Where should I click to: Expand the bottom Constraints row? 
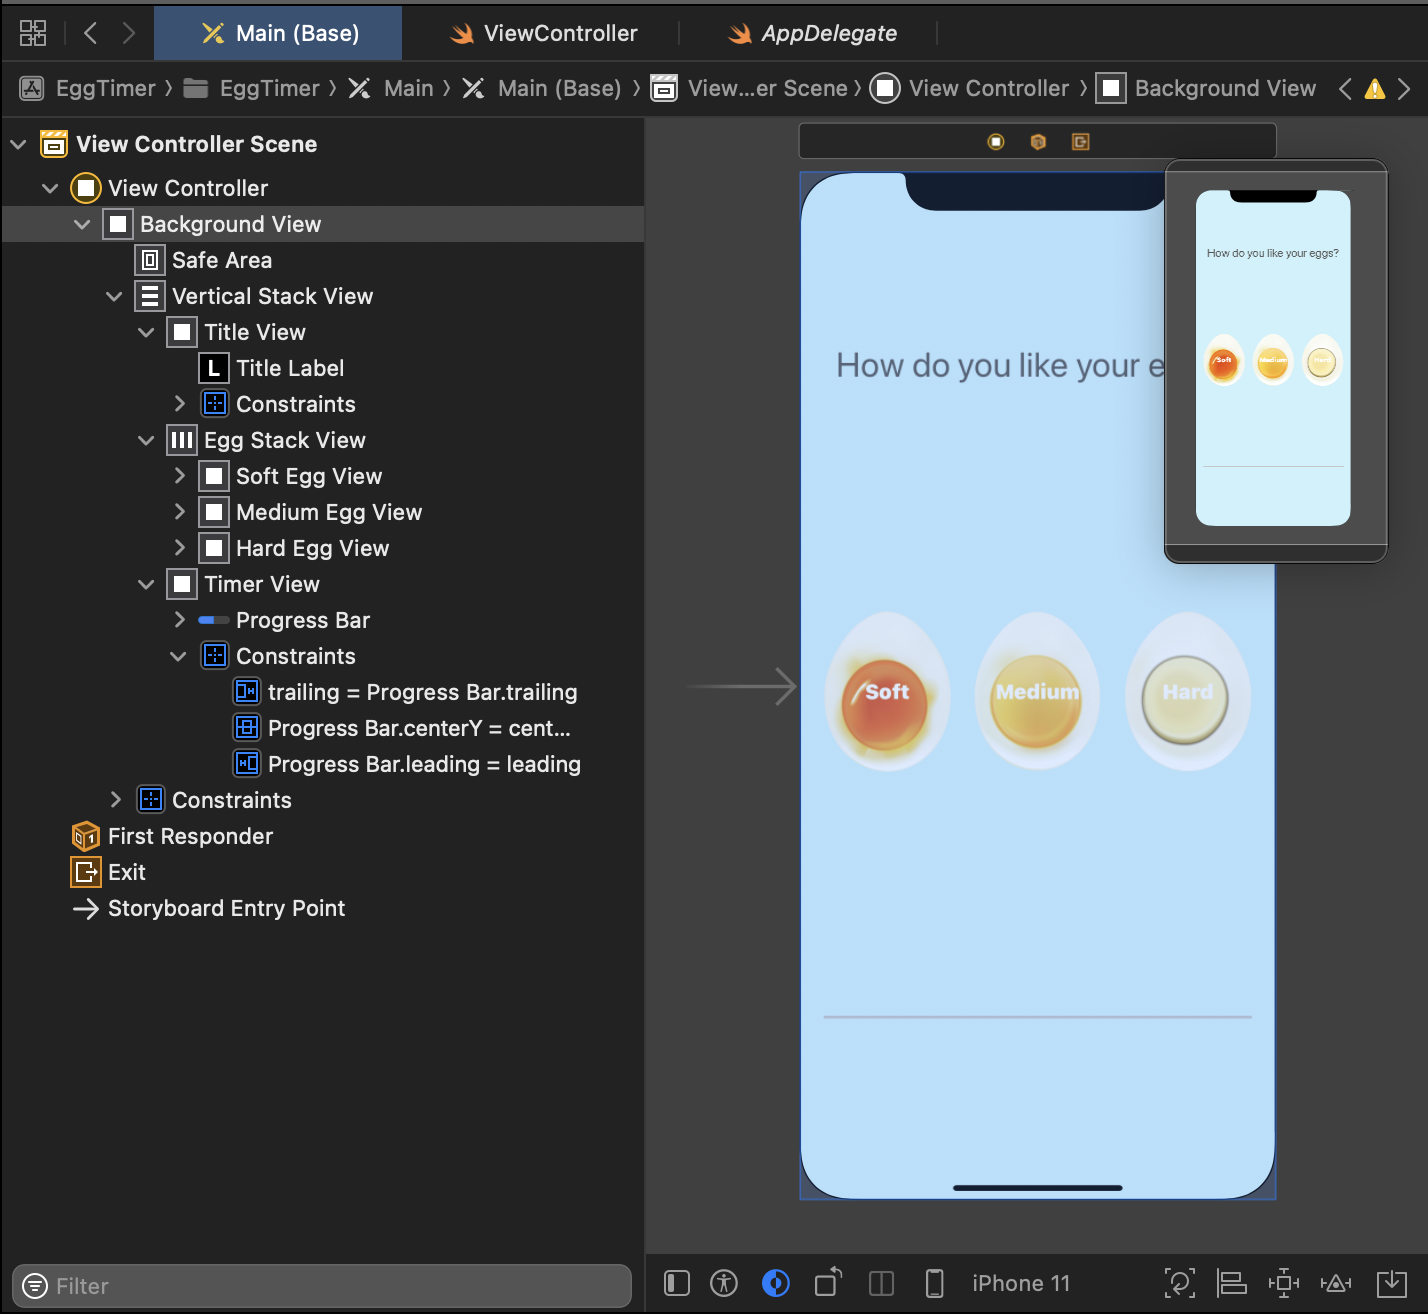[115, 800]
